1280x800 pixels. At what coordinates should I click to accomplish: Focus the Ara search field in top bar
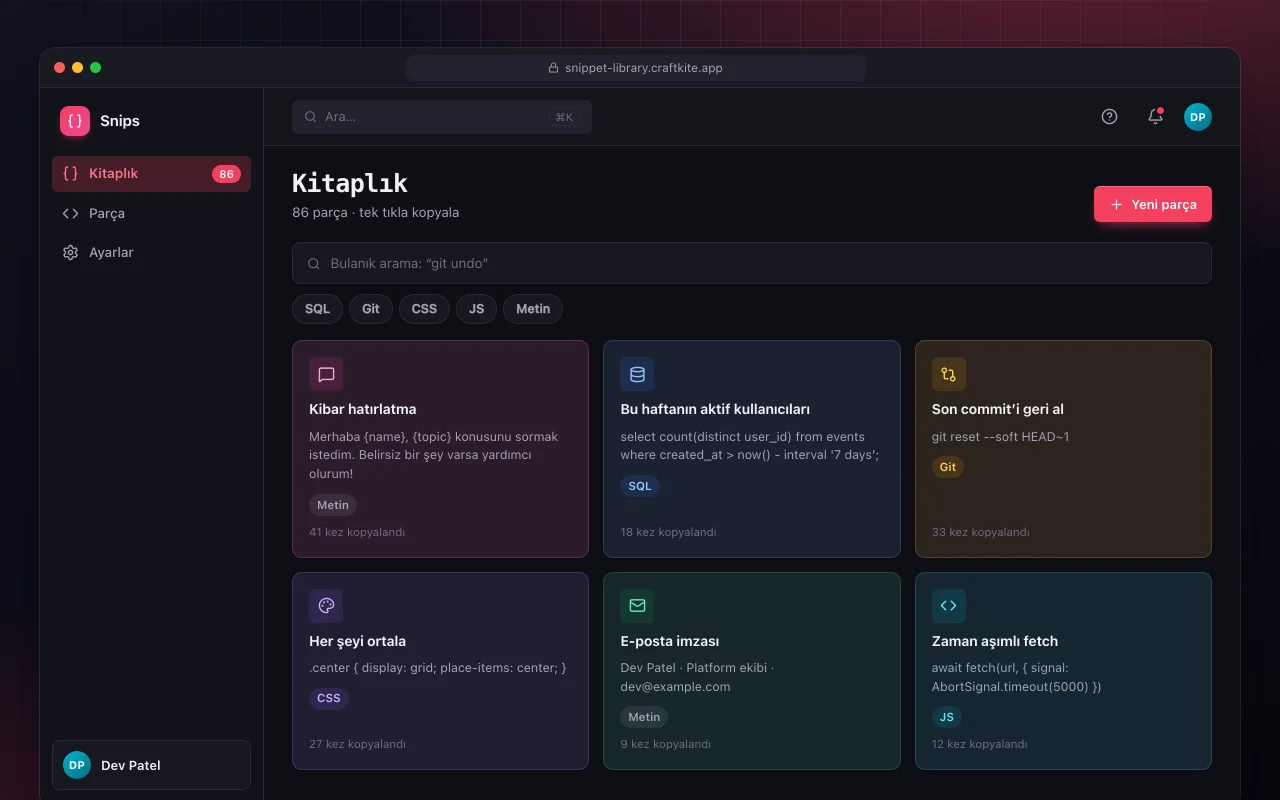pos(442,117)
